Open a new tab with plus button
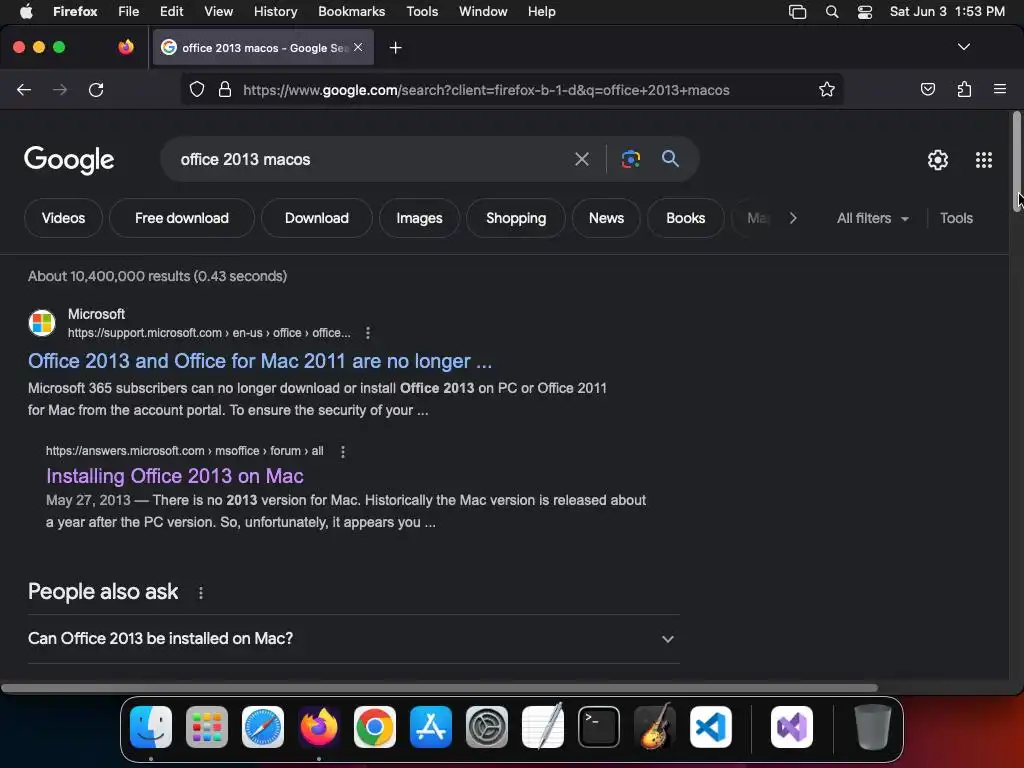The width and height of the screenshot is (1024, 768). point(395,48)
